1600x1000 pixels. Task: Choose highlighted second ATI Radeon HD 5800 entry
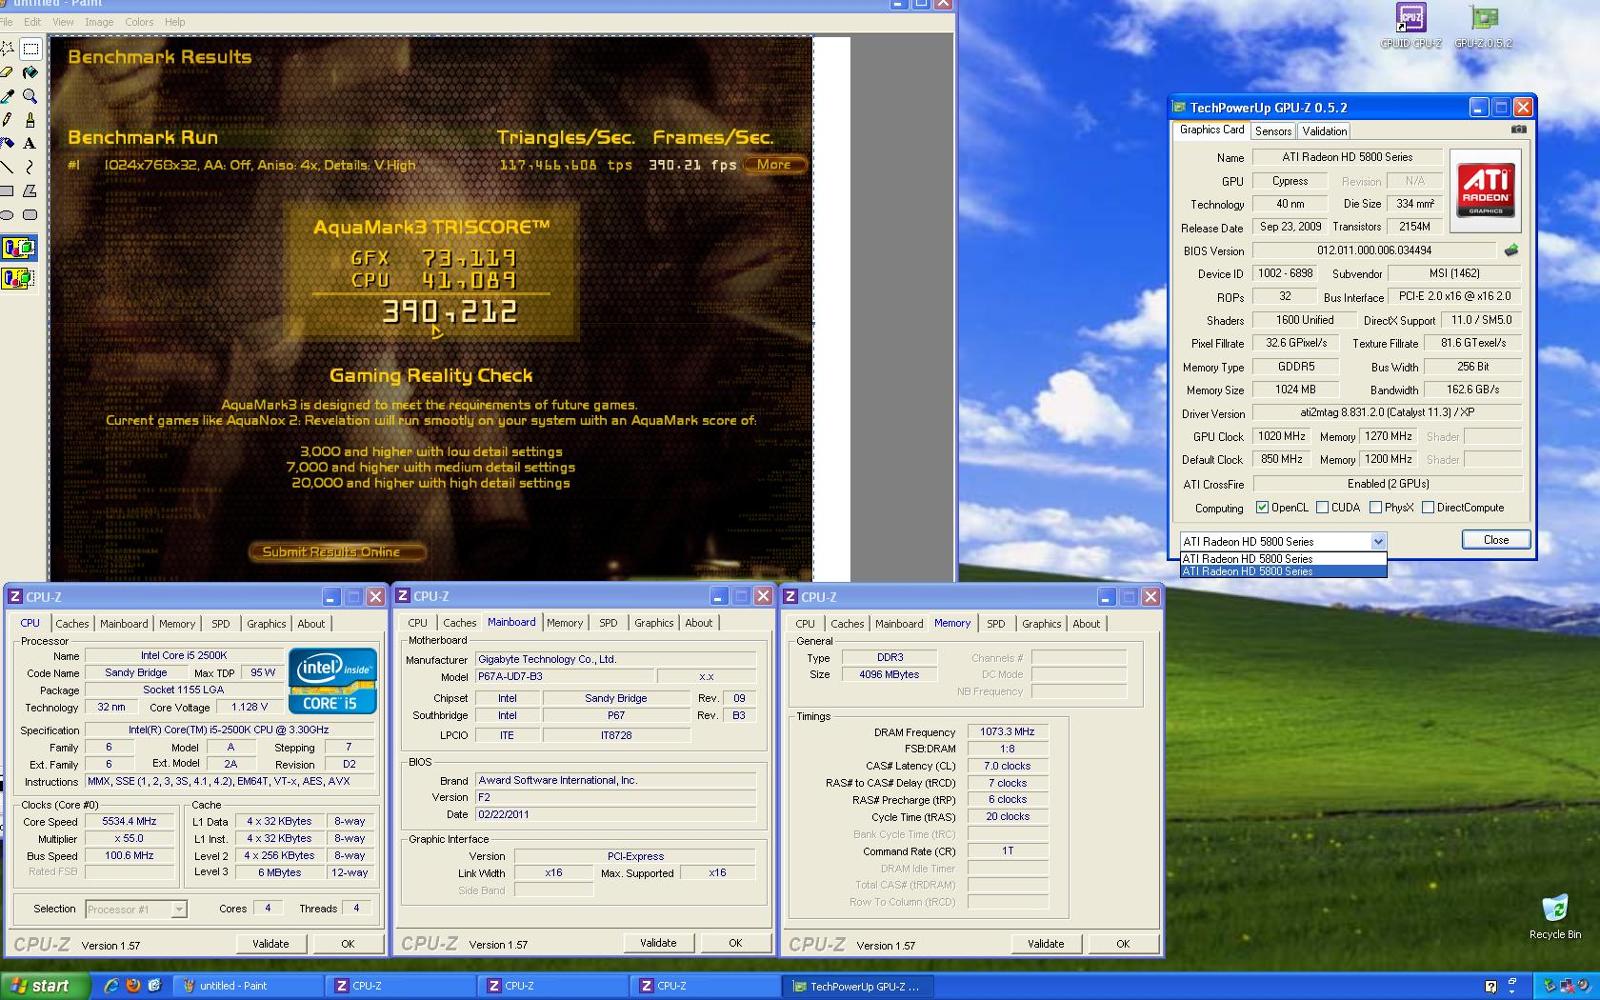click(1283, 572)
